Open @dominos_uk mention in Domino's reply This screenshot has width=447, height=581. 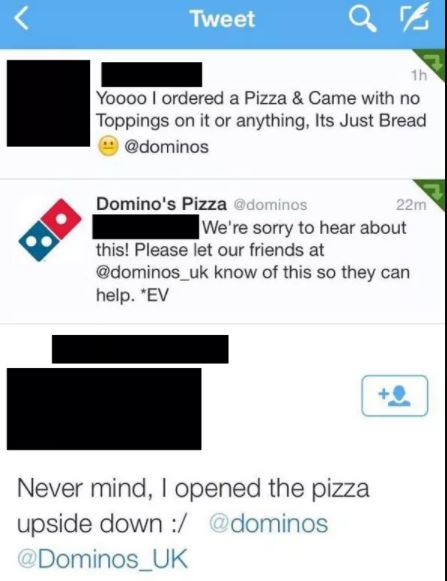pos(152,273)
